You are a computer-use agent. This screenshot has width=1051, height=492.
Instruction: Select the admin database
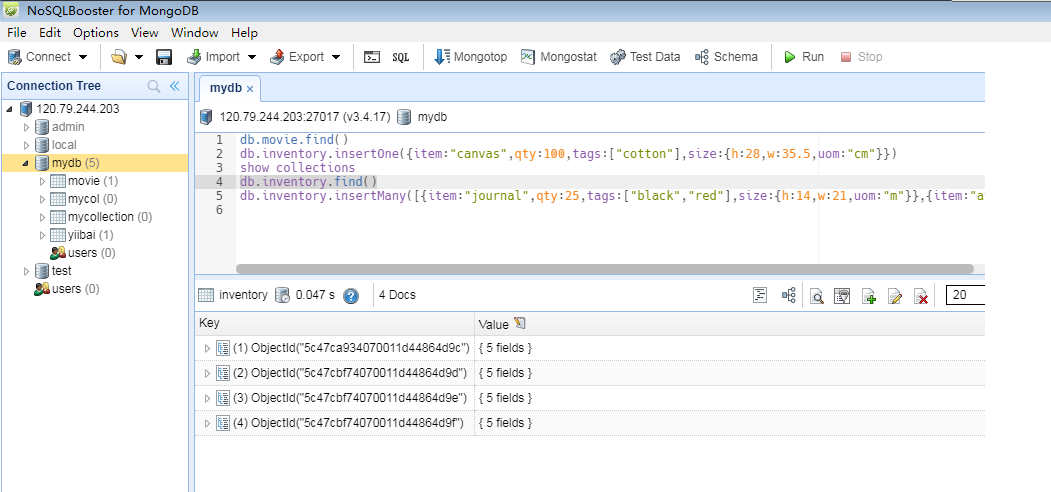pyautogui.click(x=68, y=127)
